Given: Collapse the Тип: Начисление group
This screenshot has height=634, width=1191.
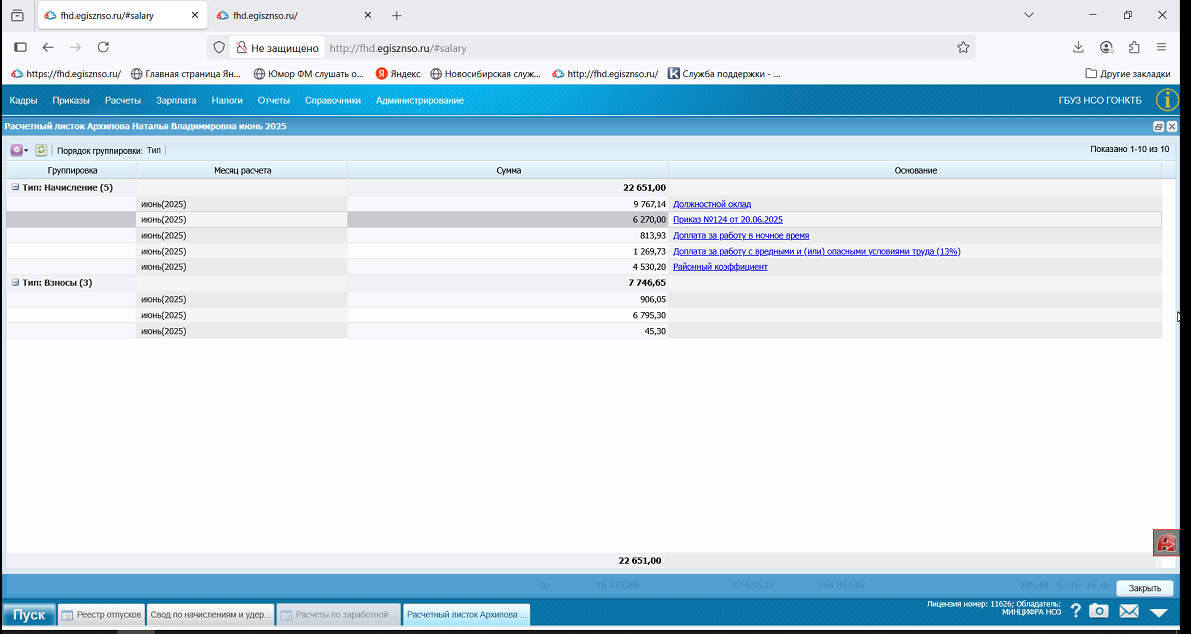Looking at the screenshot, I should tap(15, 188).
